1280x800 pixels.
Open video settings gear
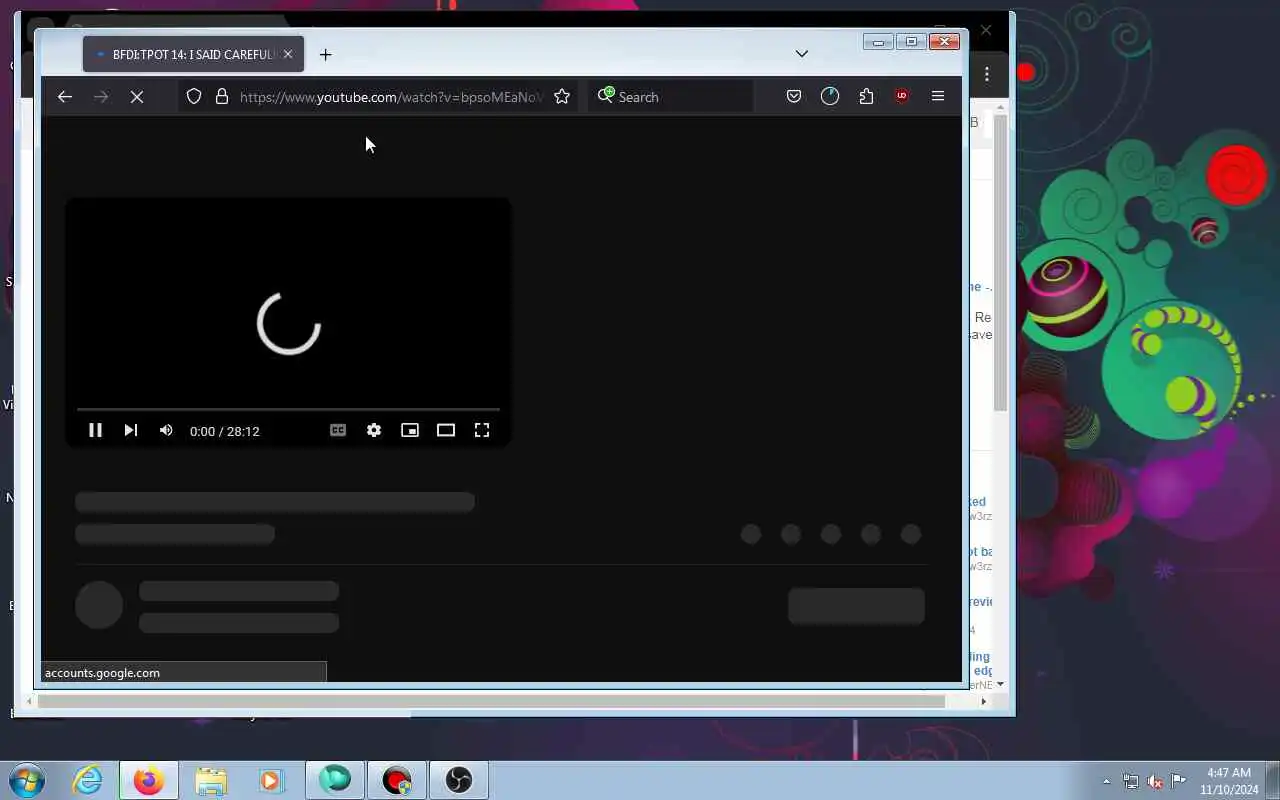pyautogui.click(x=374, y=430)
